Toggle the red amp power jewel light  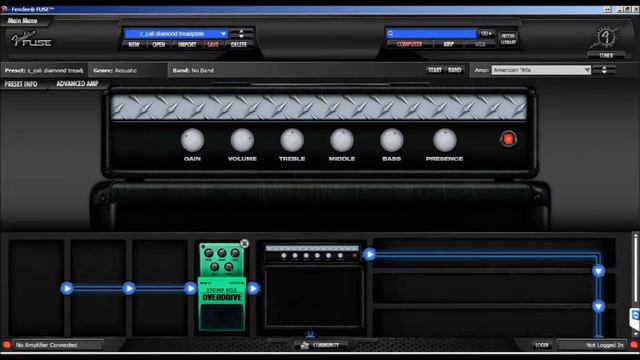pyautogui.click(x=508, y=139)
